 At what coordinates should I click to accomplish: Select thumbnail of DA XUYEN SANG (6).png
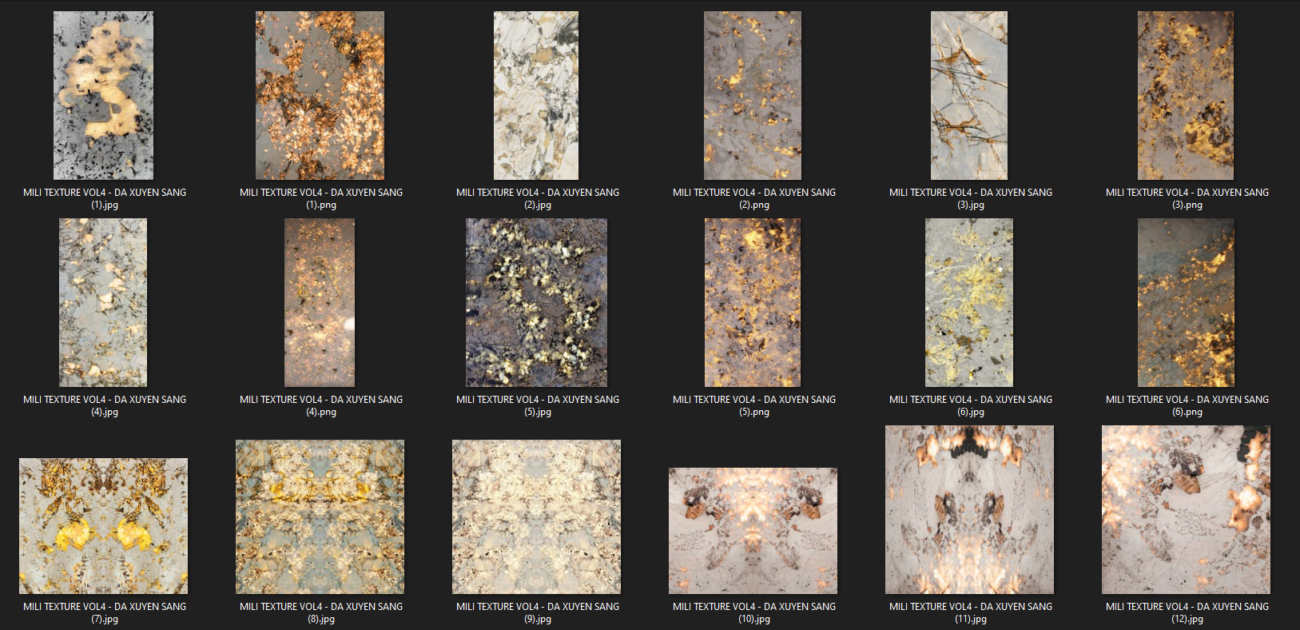pos(1186,303)
